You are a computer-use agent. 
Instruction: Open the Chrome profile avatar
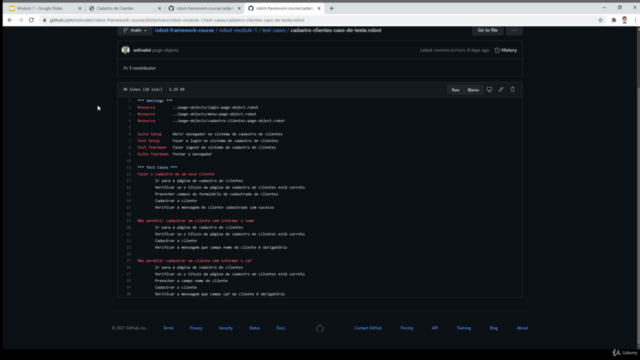[x=624, y=20]
